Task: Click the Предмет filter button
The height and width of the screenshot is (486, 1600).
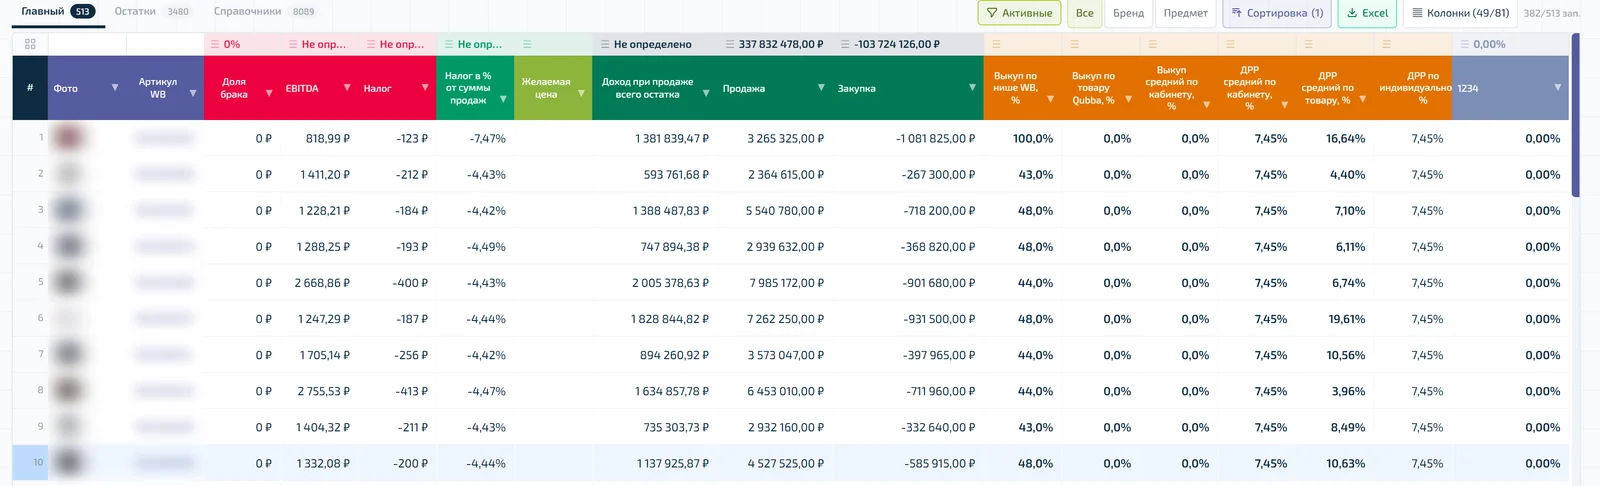Action: pyautogui.click(x=1185, y=13)
